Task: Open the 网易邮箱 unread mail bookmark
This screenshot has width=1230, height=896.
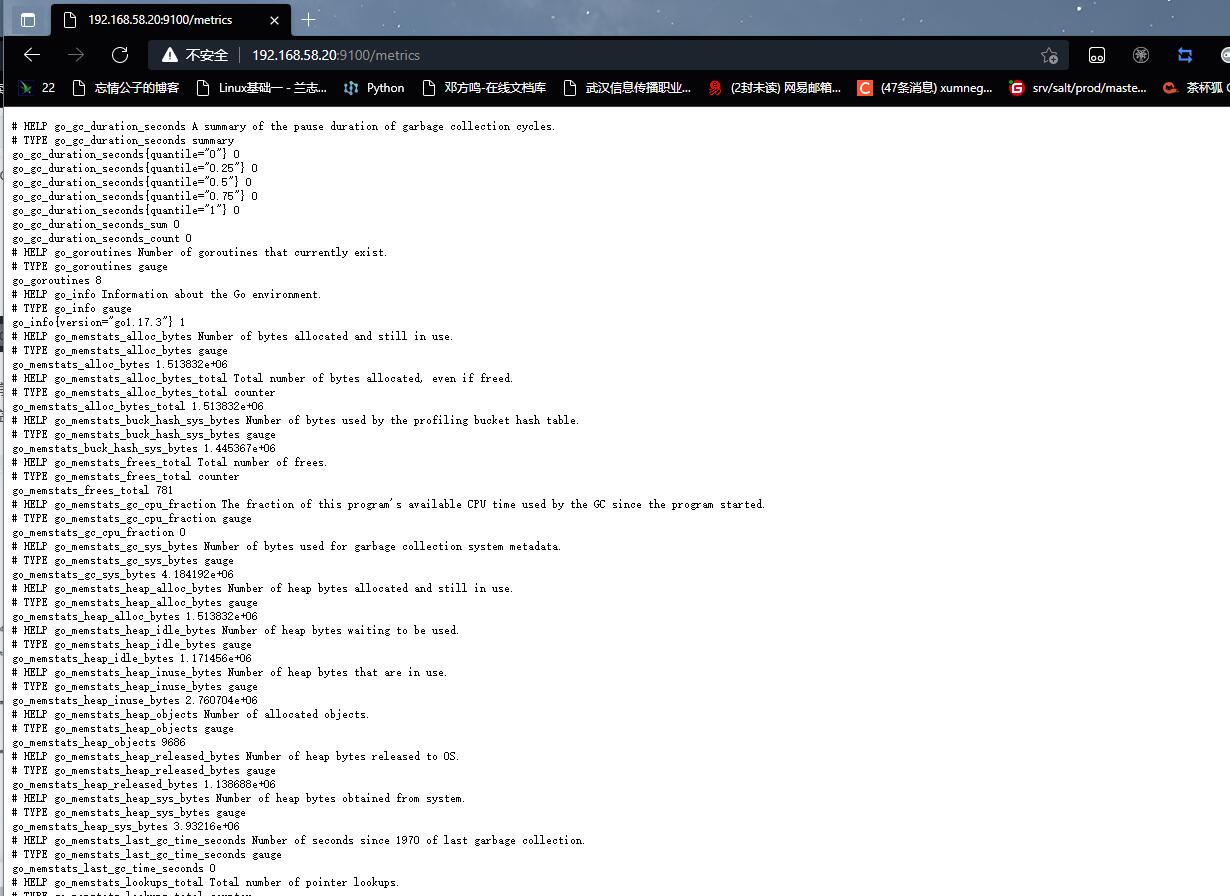Action: (774, 88)
